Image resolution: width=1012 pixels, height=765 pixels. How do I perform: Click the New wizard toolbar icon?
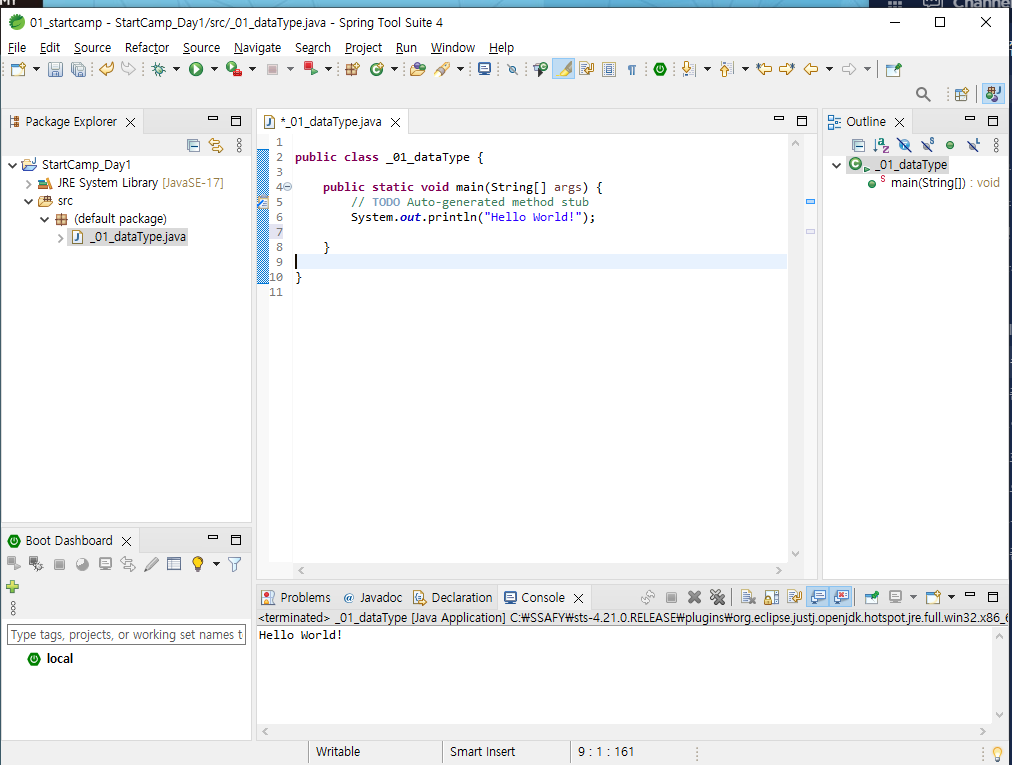18,69
